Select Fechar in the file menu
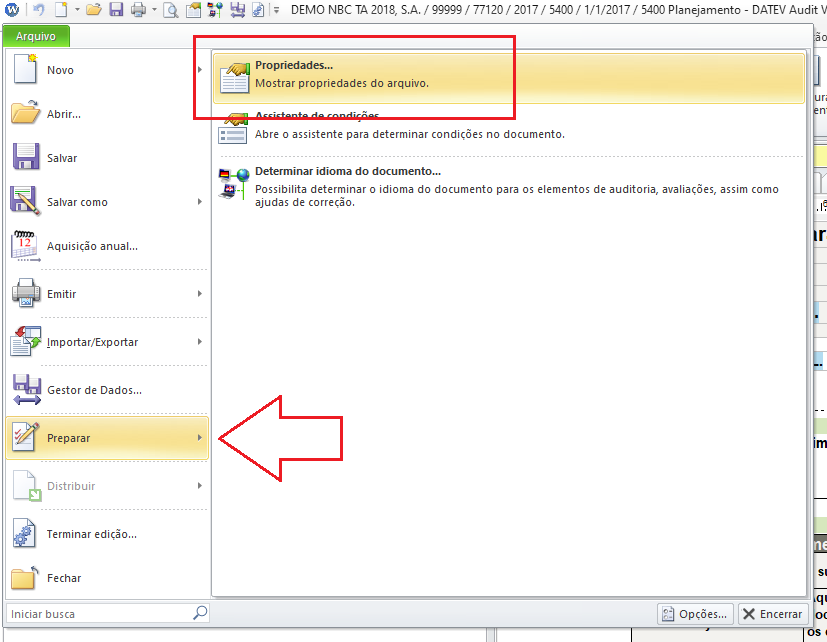 tap(107, 578)
